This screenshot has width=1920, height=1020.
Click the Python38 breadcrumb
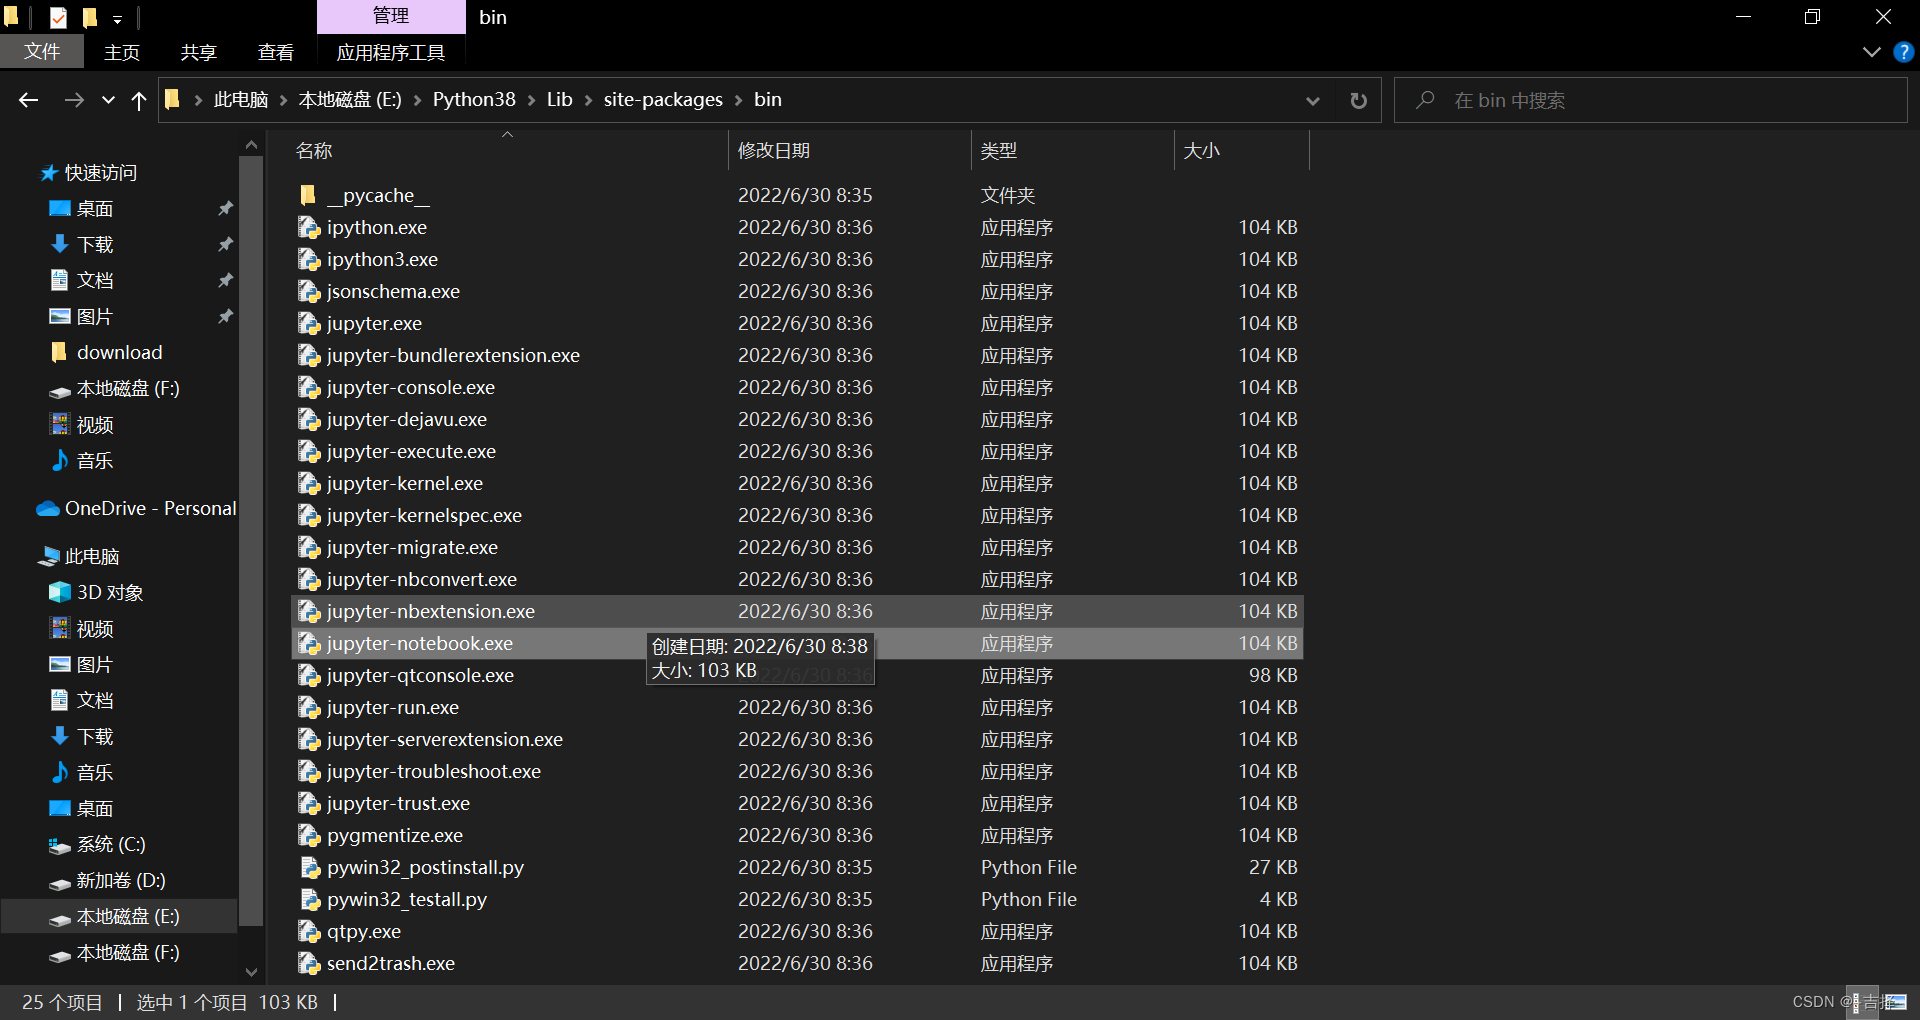coord(474,99)
